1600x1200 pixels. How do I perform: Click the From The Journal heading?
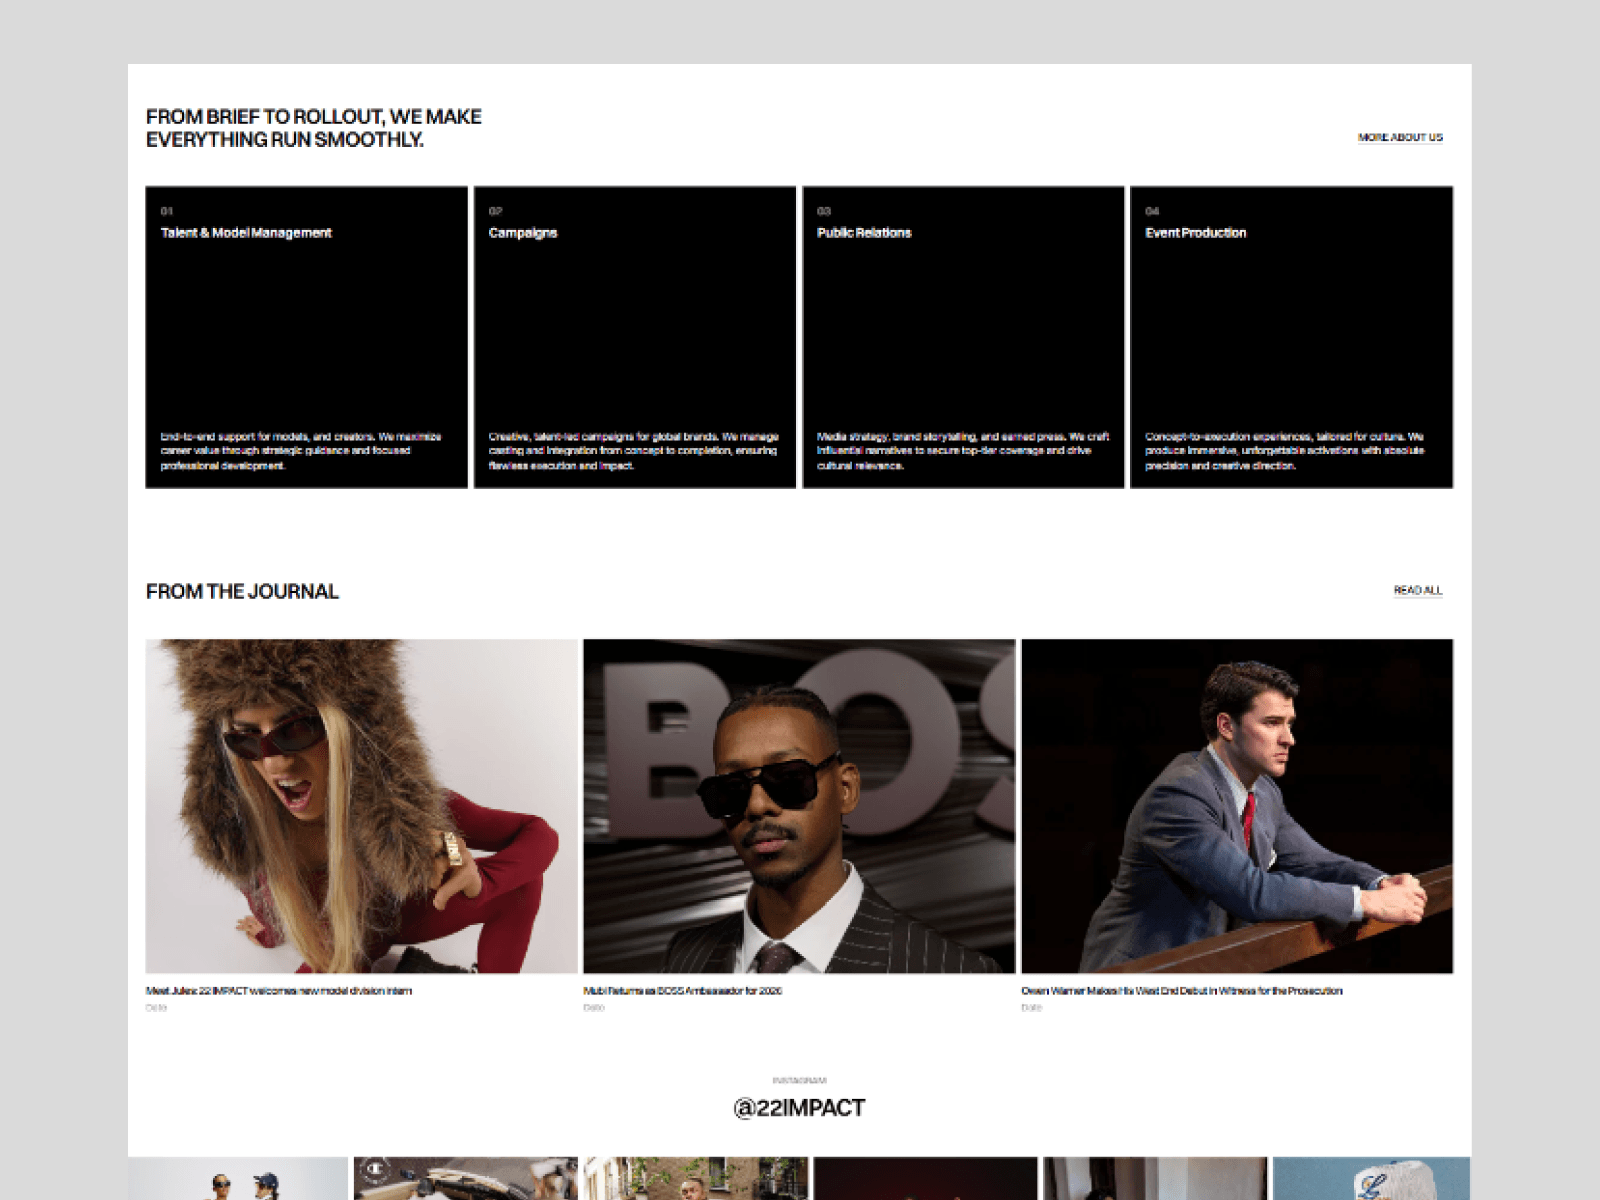pos(242,591)
